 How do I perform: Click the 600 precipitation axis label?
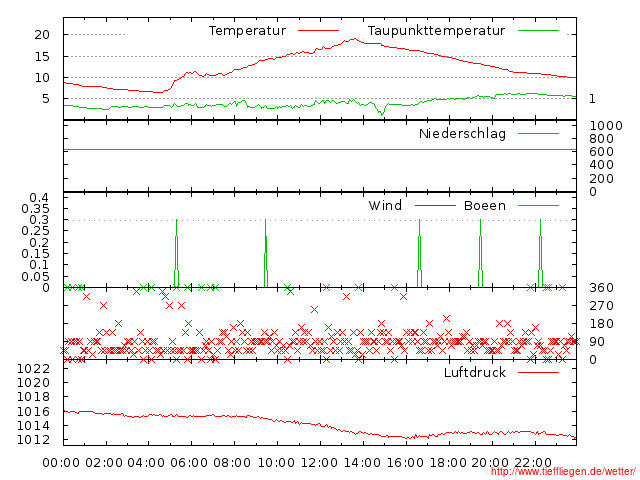(x=602, y=152)
